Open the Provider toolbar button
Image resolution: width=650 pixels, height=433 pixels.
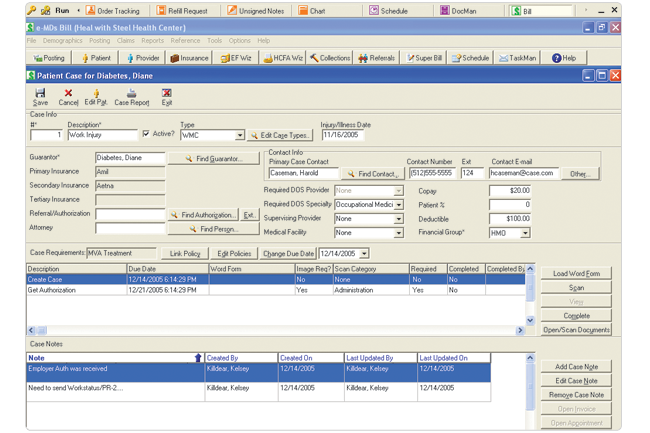pos(143,58)
